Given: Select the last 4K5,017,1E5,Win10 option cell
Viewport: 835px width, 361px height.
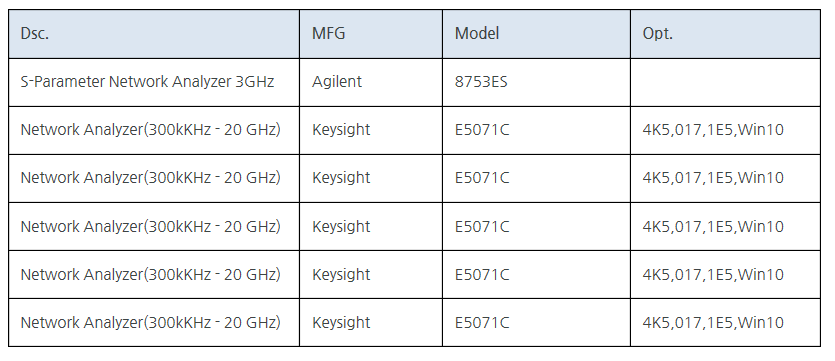Looking at the screenshot, I should click(x=725, y=322).
